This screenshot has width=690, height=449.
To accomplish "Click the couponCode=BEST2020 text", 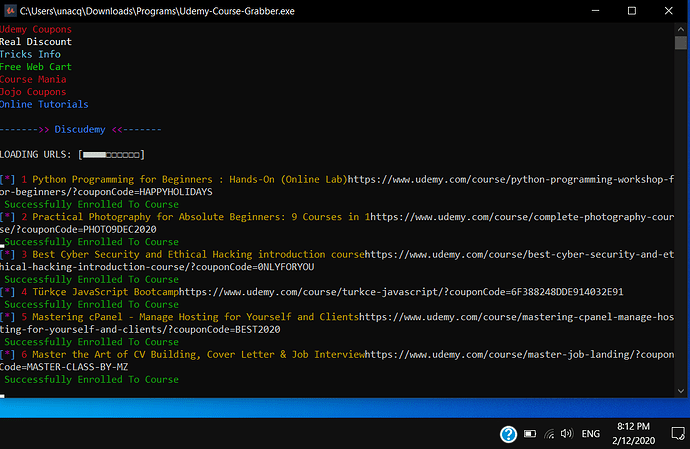I will [x=227, y=329].
